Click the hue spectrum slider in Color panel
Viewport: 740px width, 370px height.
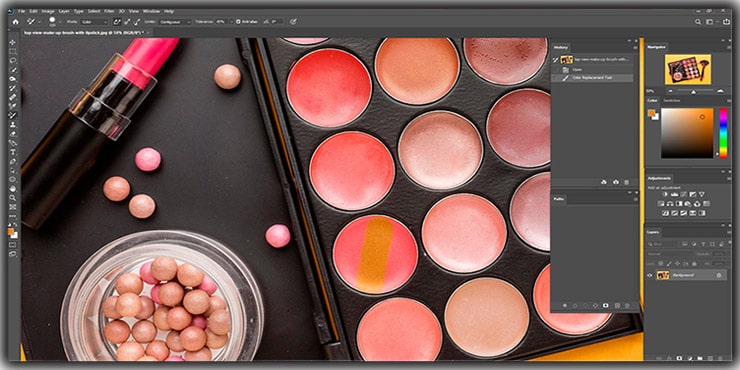(x=723, y=133)
